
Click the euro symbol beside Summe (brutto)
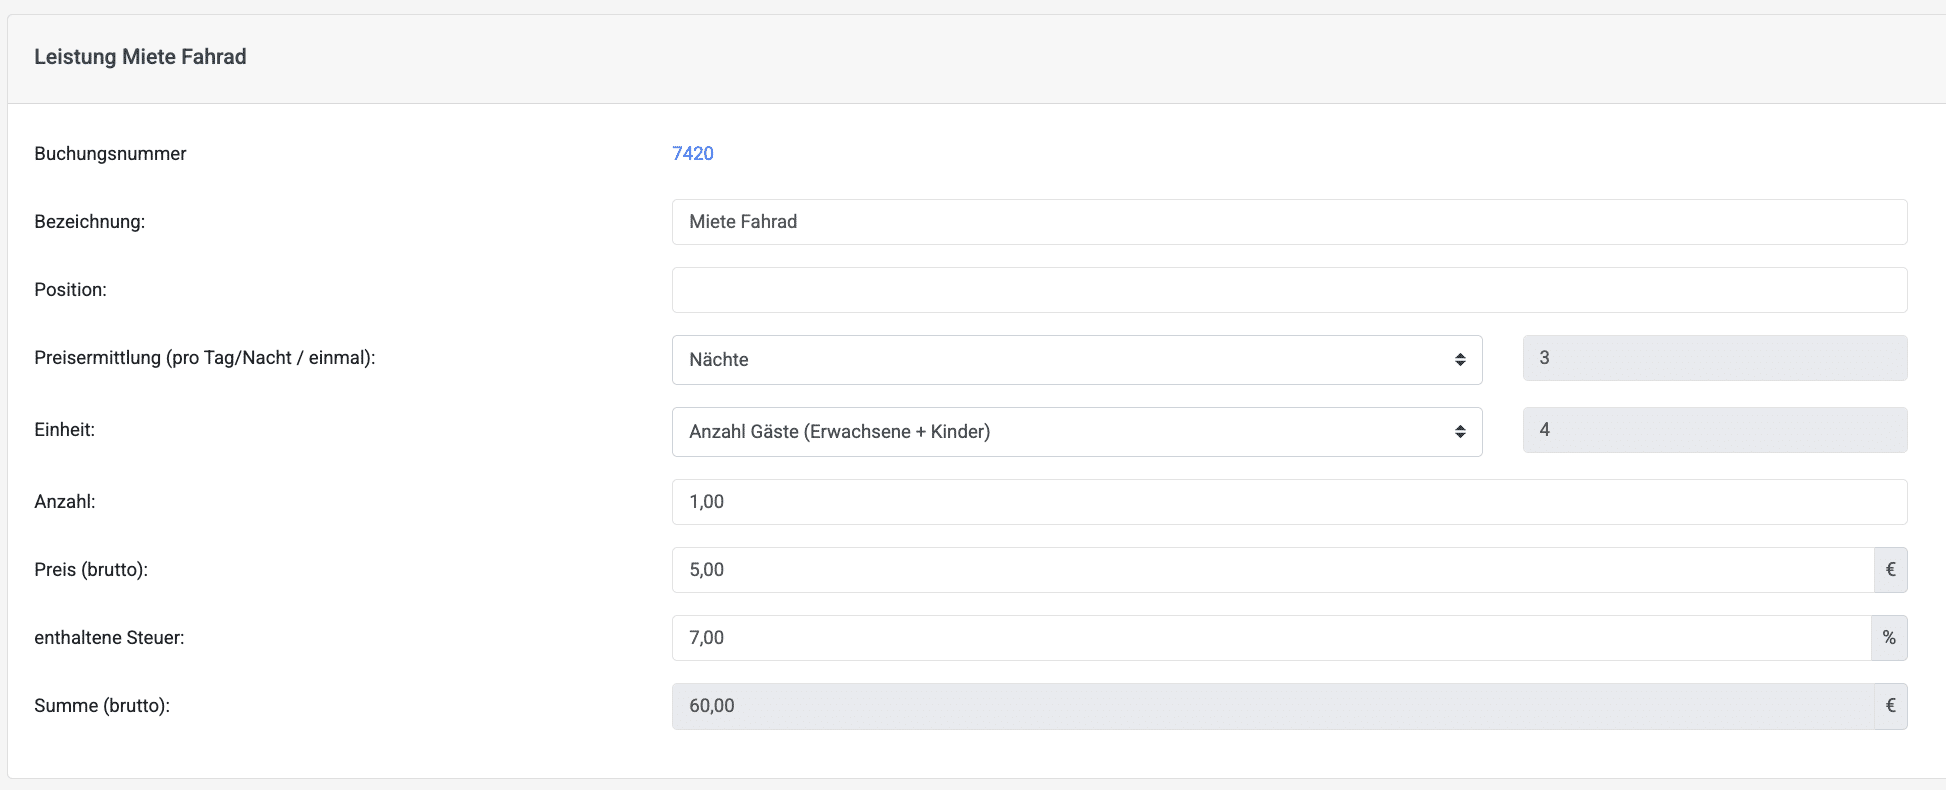(1890, 706)
